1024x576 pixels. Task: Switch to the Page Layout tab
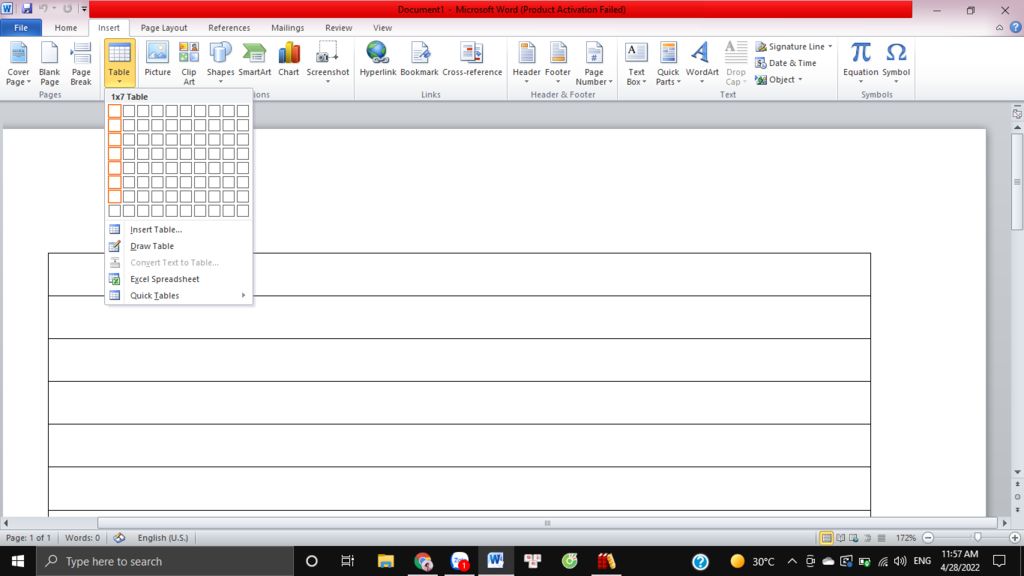point(164,28)
